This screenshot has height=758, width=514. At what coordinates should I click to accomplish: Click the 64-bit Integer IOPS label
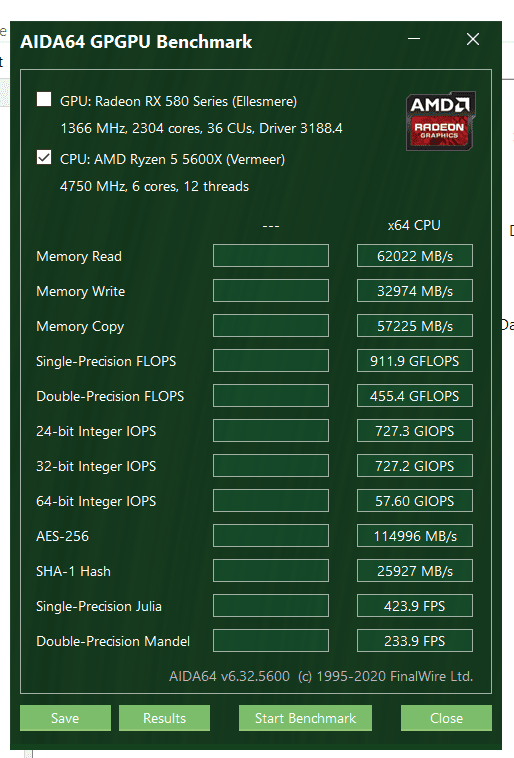click(96, 501)
